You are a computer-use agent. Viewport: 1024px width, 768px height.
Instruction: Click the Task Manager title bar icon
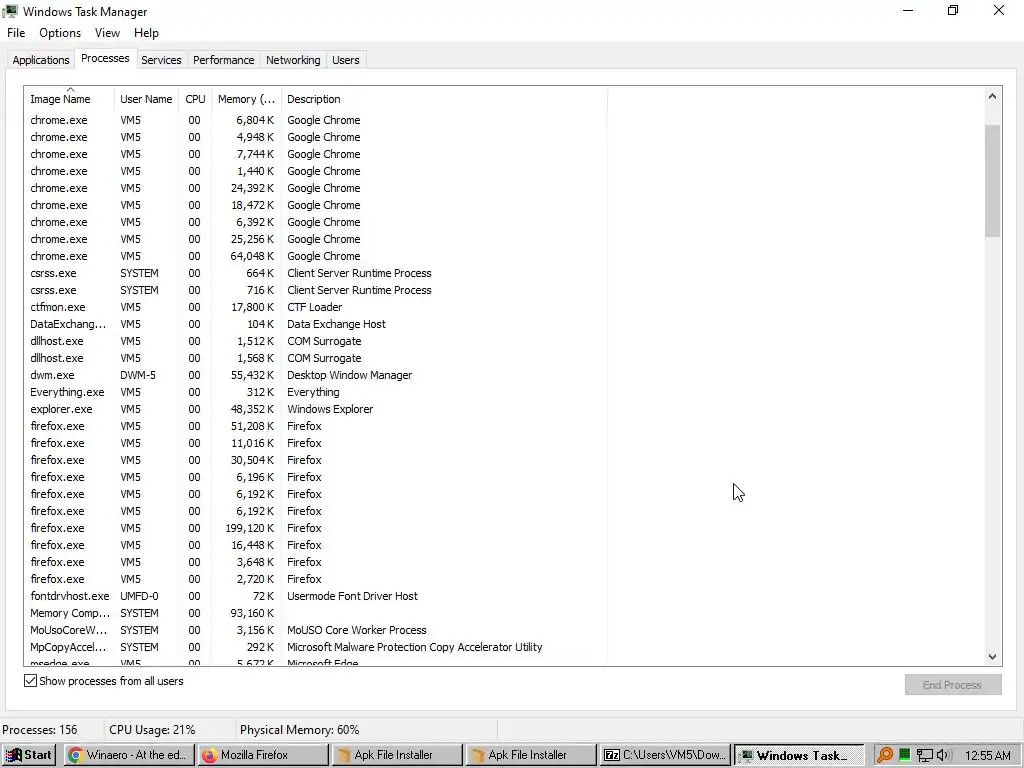point(10,11)
